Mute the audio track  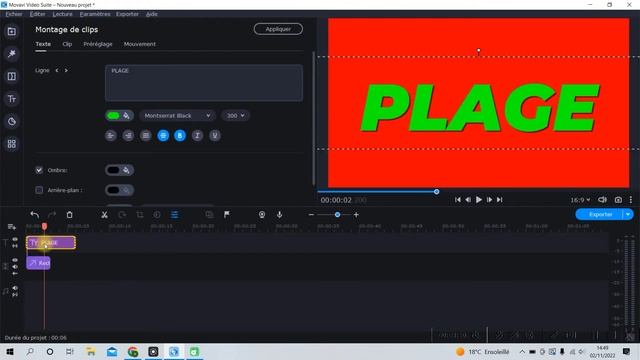coord(15,288)
